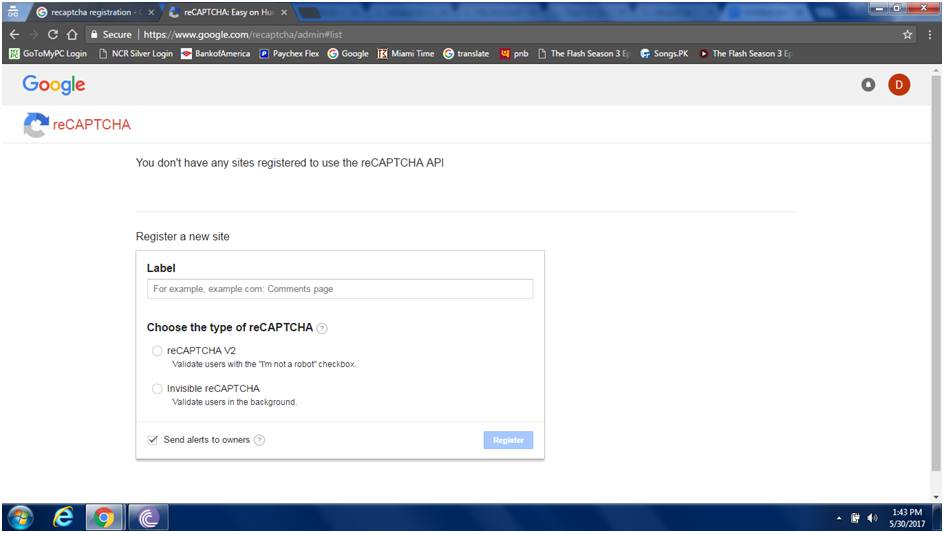
Task: Open Chrome from the taskbar
Action: [x=104, y=517]
